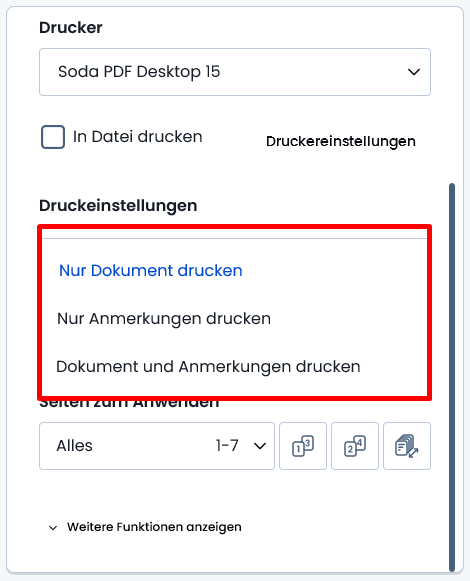Screen dimensions: 470x581
Task: Choose Nur Dokument drucken option
Action: pyautogui.click(x=150, y=270)
